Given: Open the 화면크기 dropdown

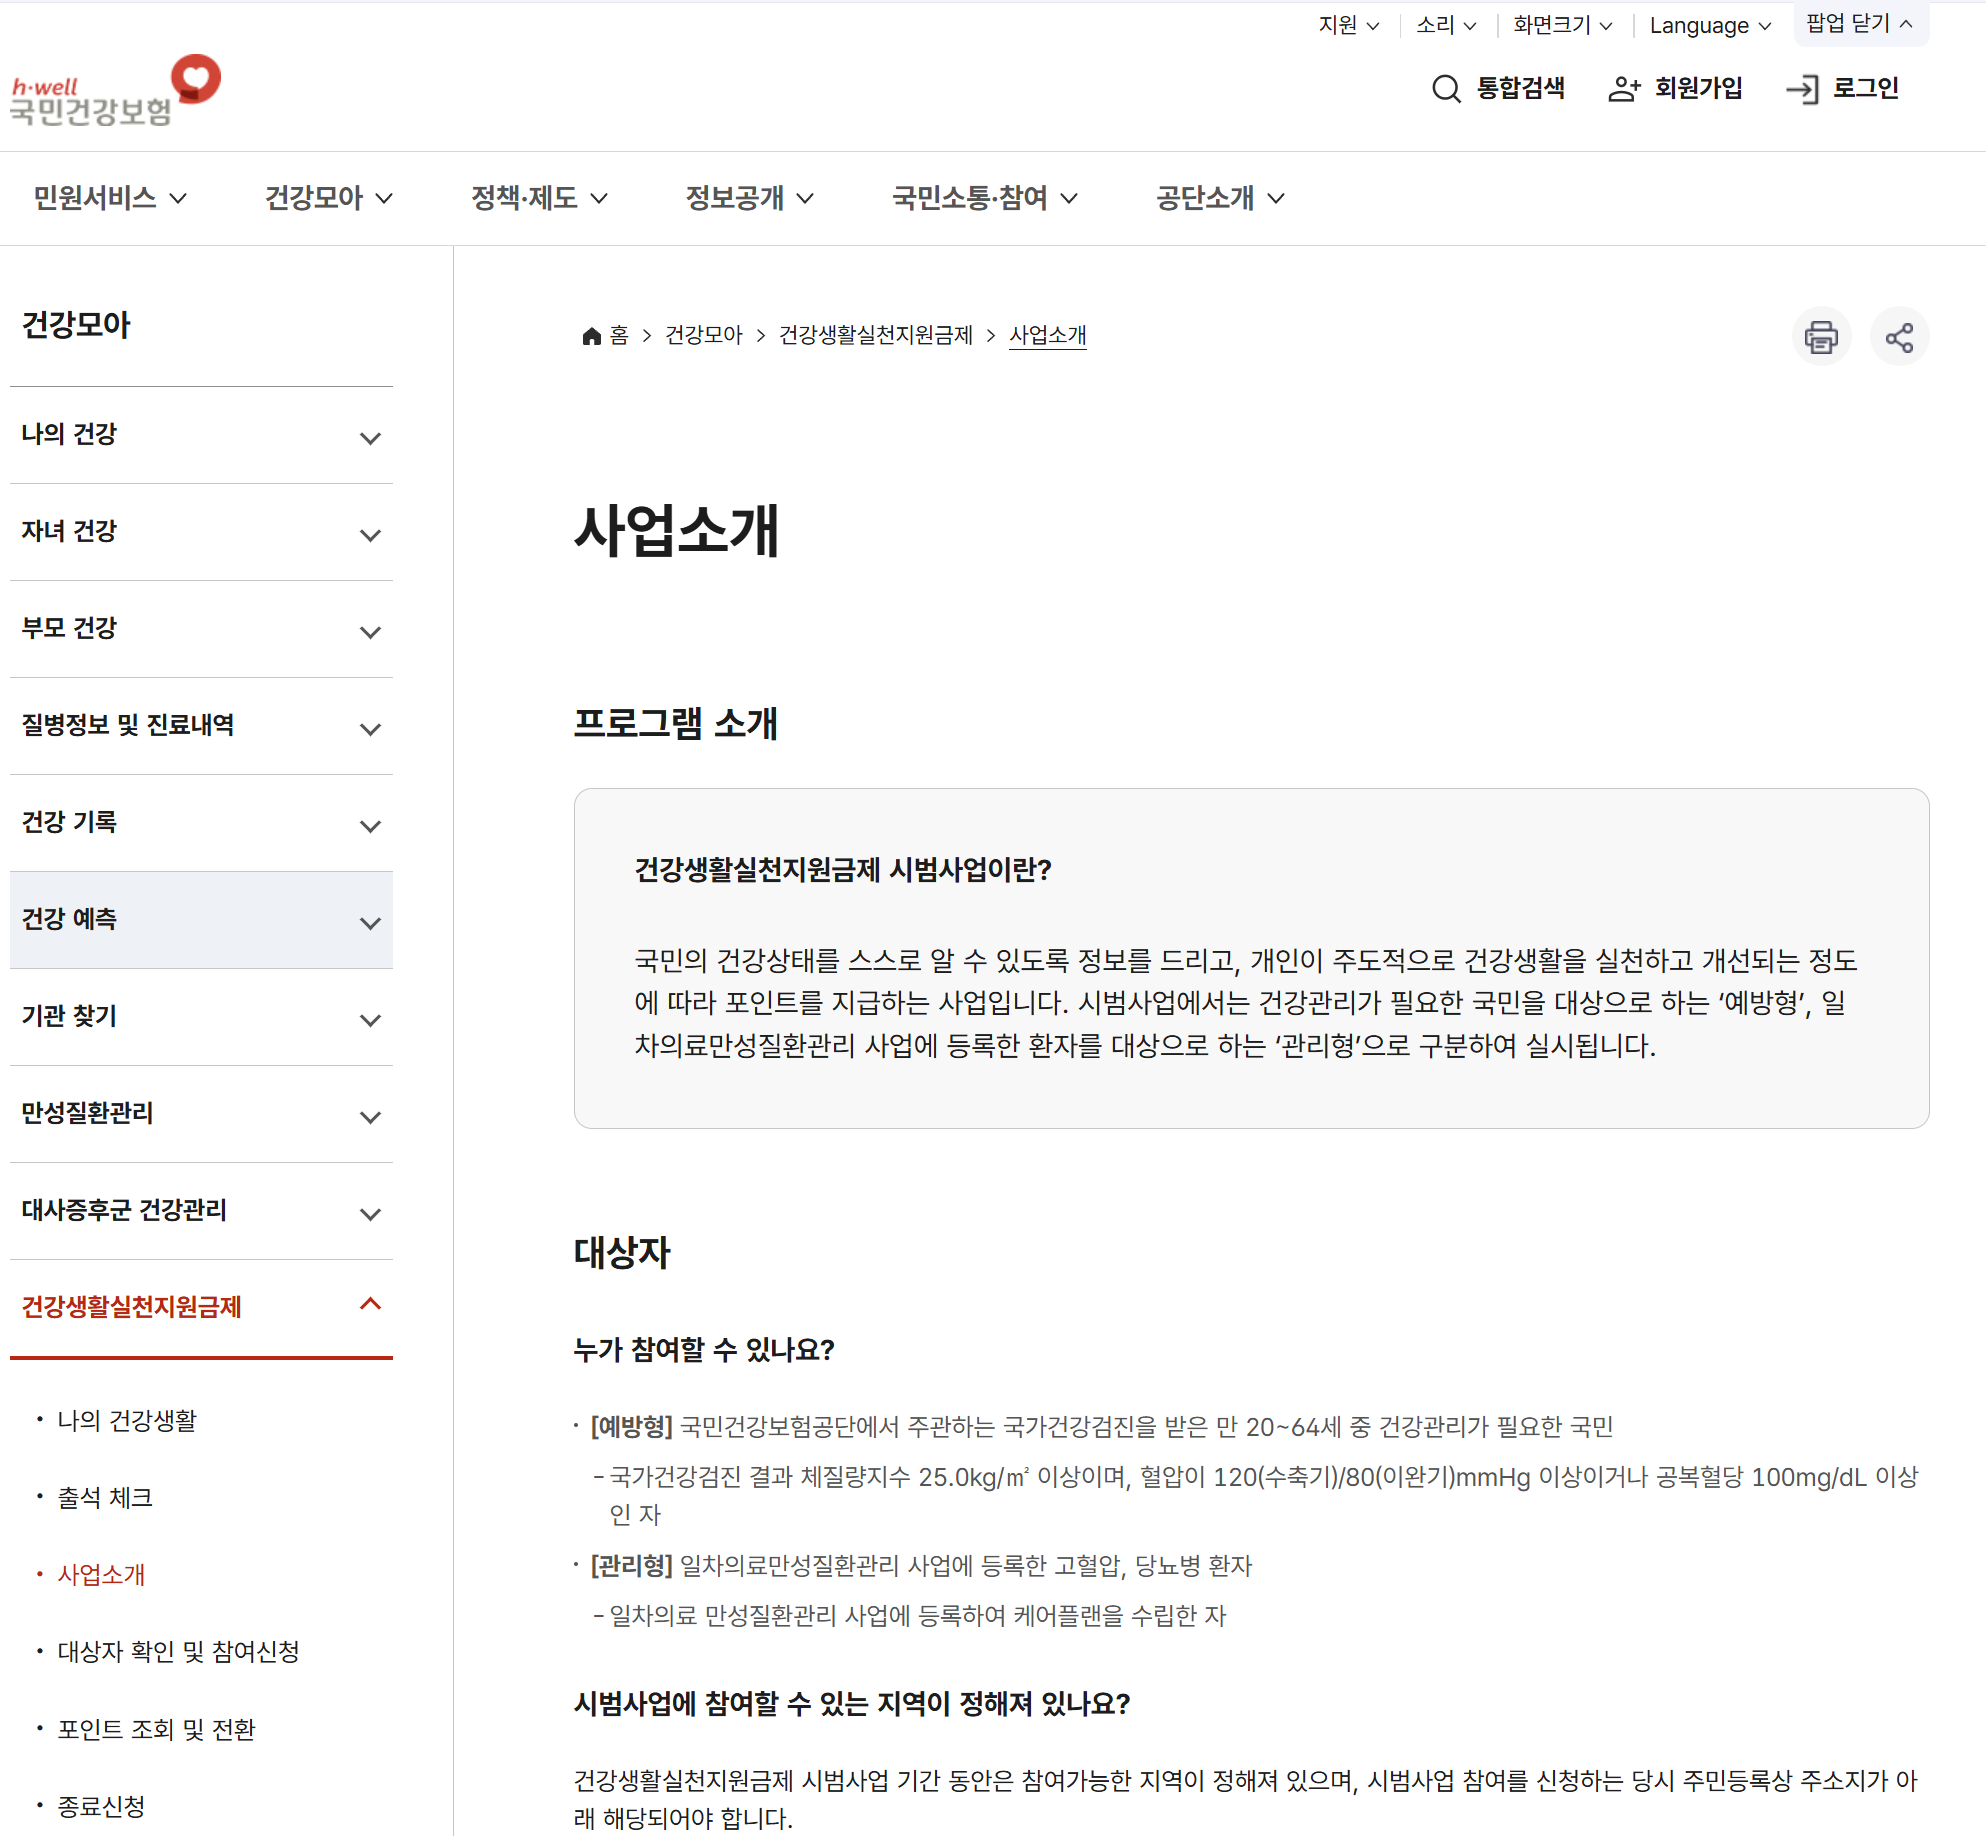Looking at the screenshot, I should 1561,25.
